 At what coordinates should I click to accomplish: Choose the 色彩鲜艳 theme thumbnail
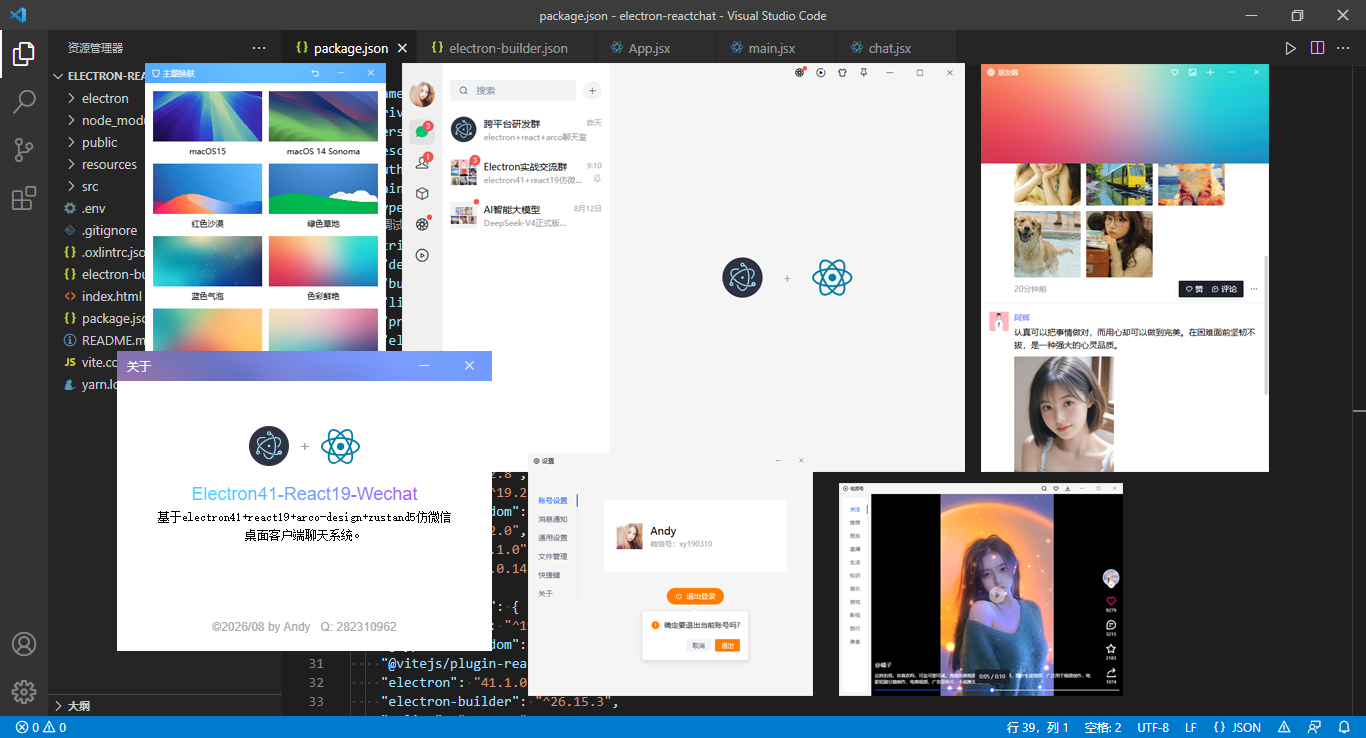[x=323, y=261]
